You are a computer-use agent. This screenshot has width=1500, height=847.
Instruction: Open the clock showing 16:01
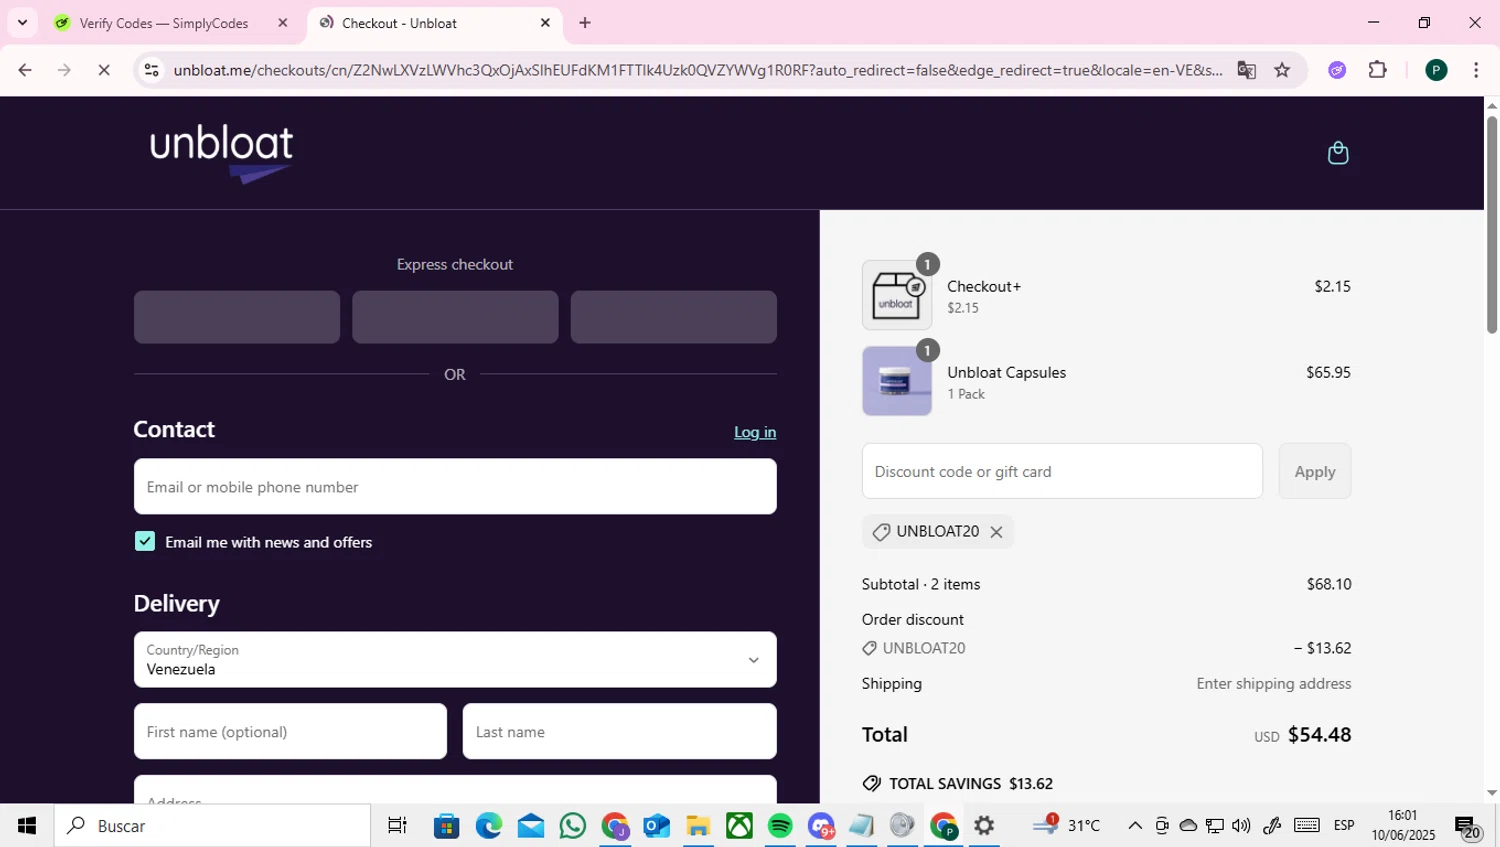click(x=1403, y=825)
